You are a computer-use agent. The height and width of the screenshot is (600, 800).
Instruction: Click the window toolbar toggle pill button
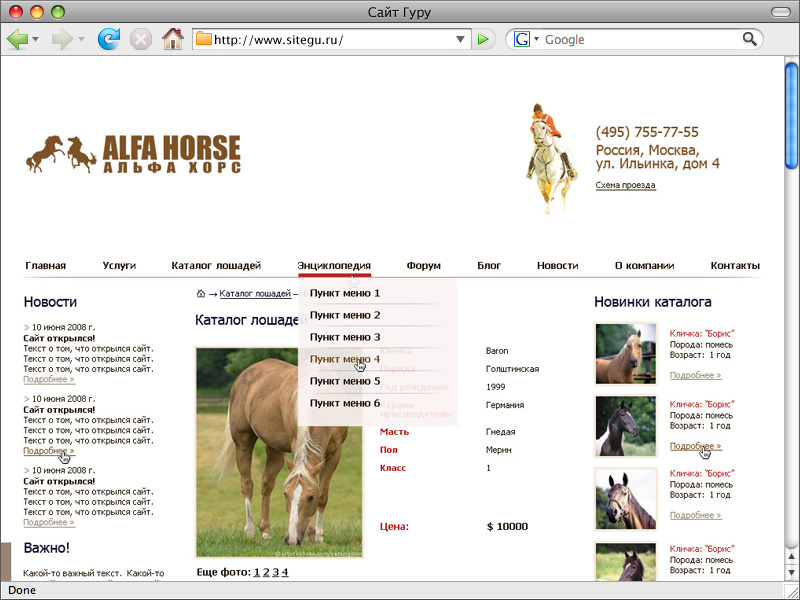point(781,12)
